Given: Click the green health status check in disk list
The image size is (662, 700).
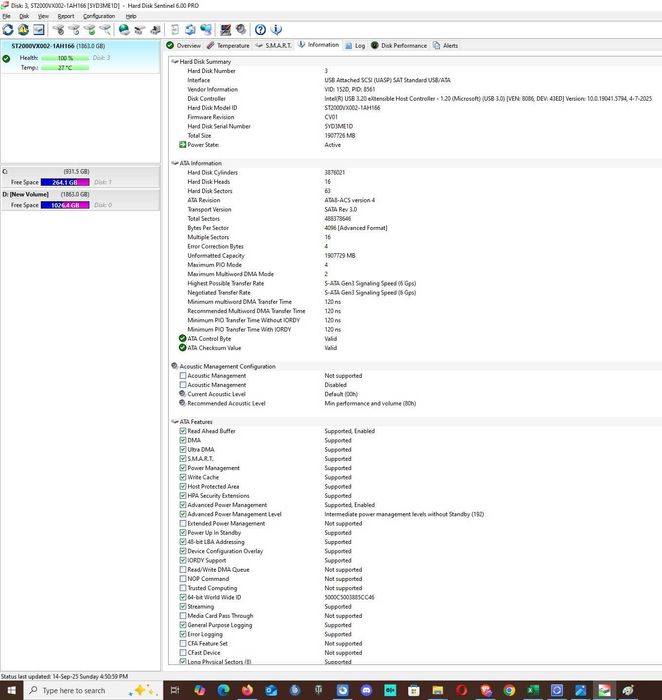Looking at the screenshot, I should click(x=6, y=58).
